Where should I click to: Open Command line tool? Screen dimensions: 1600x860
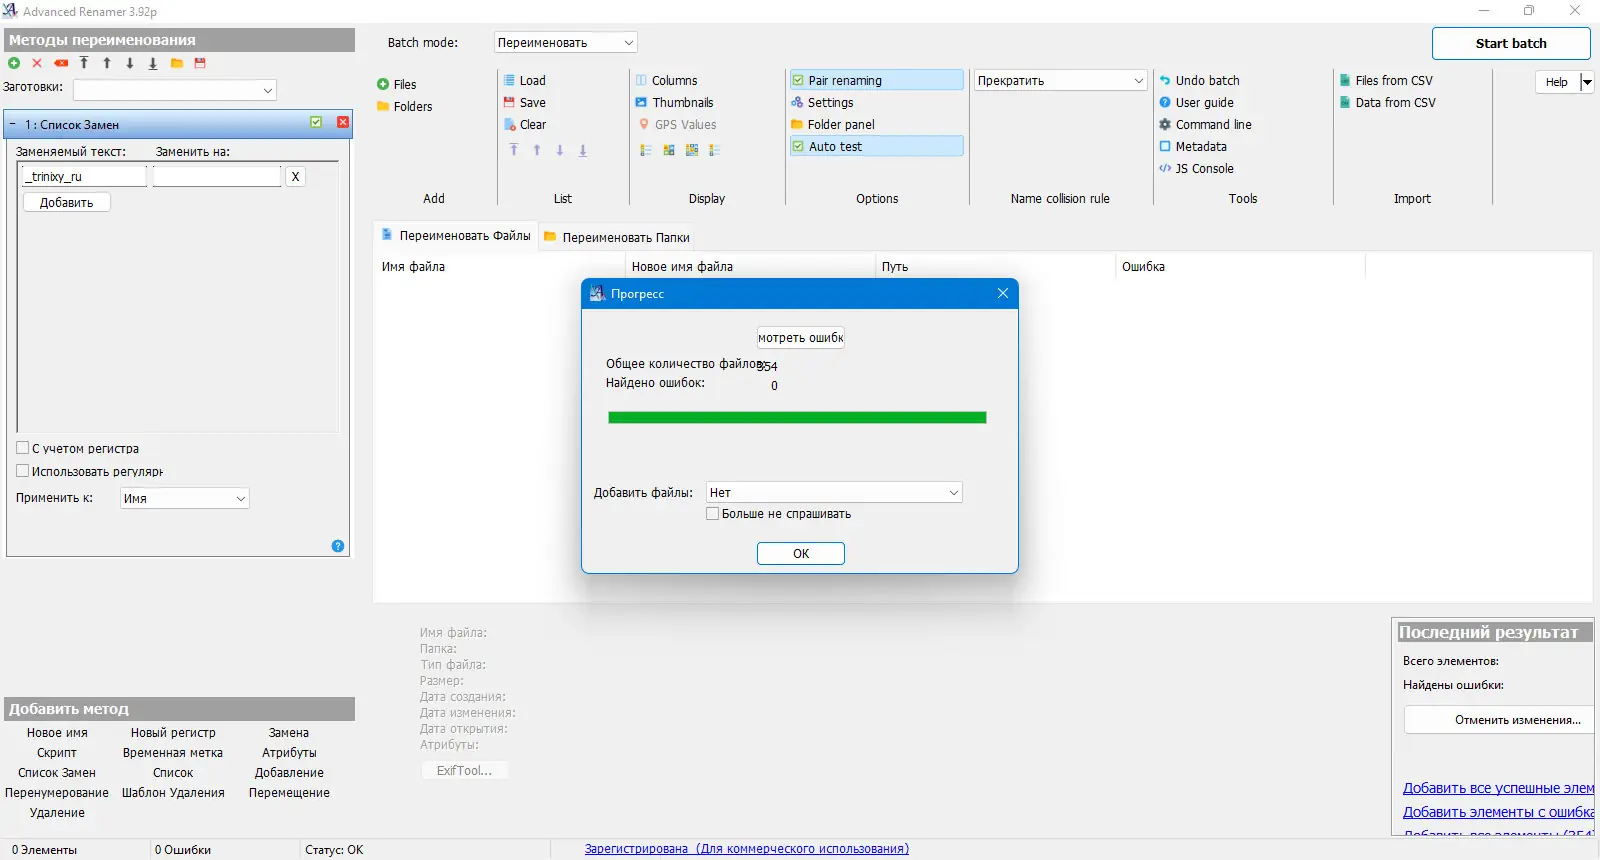tap(1205, 124)
